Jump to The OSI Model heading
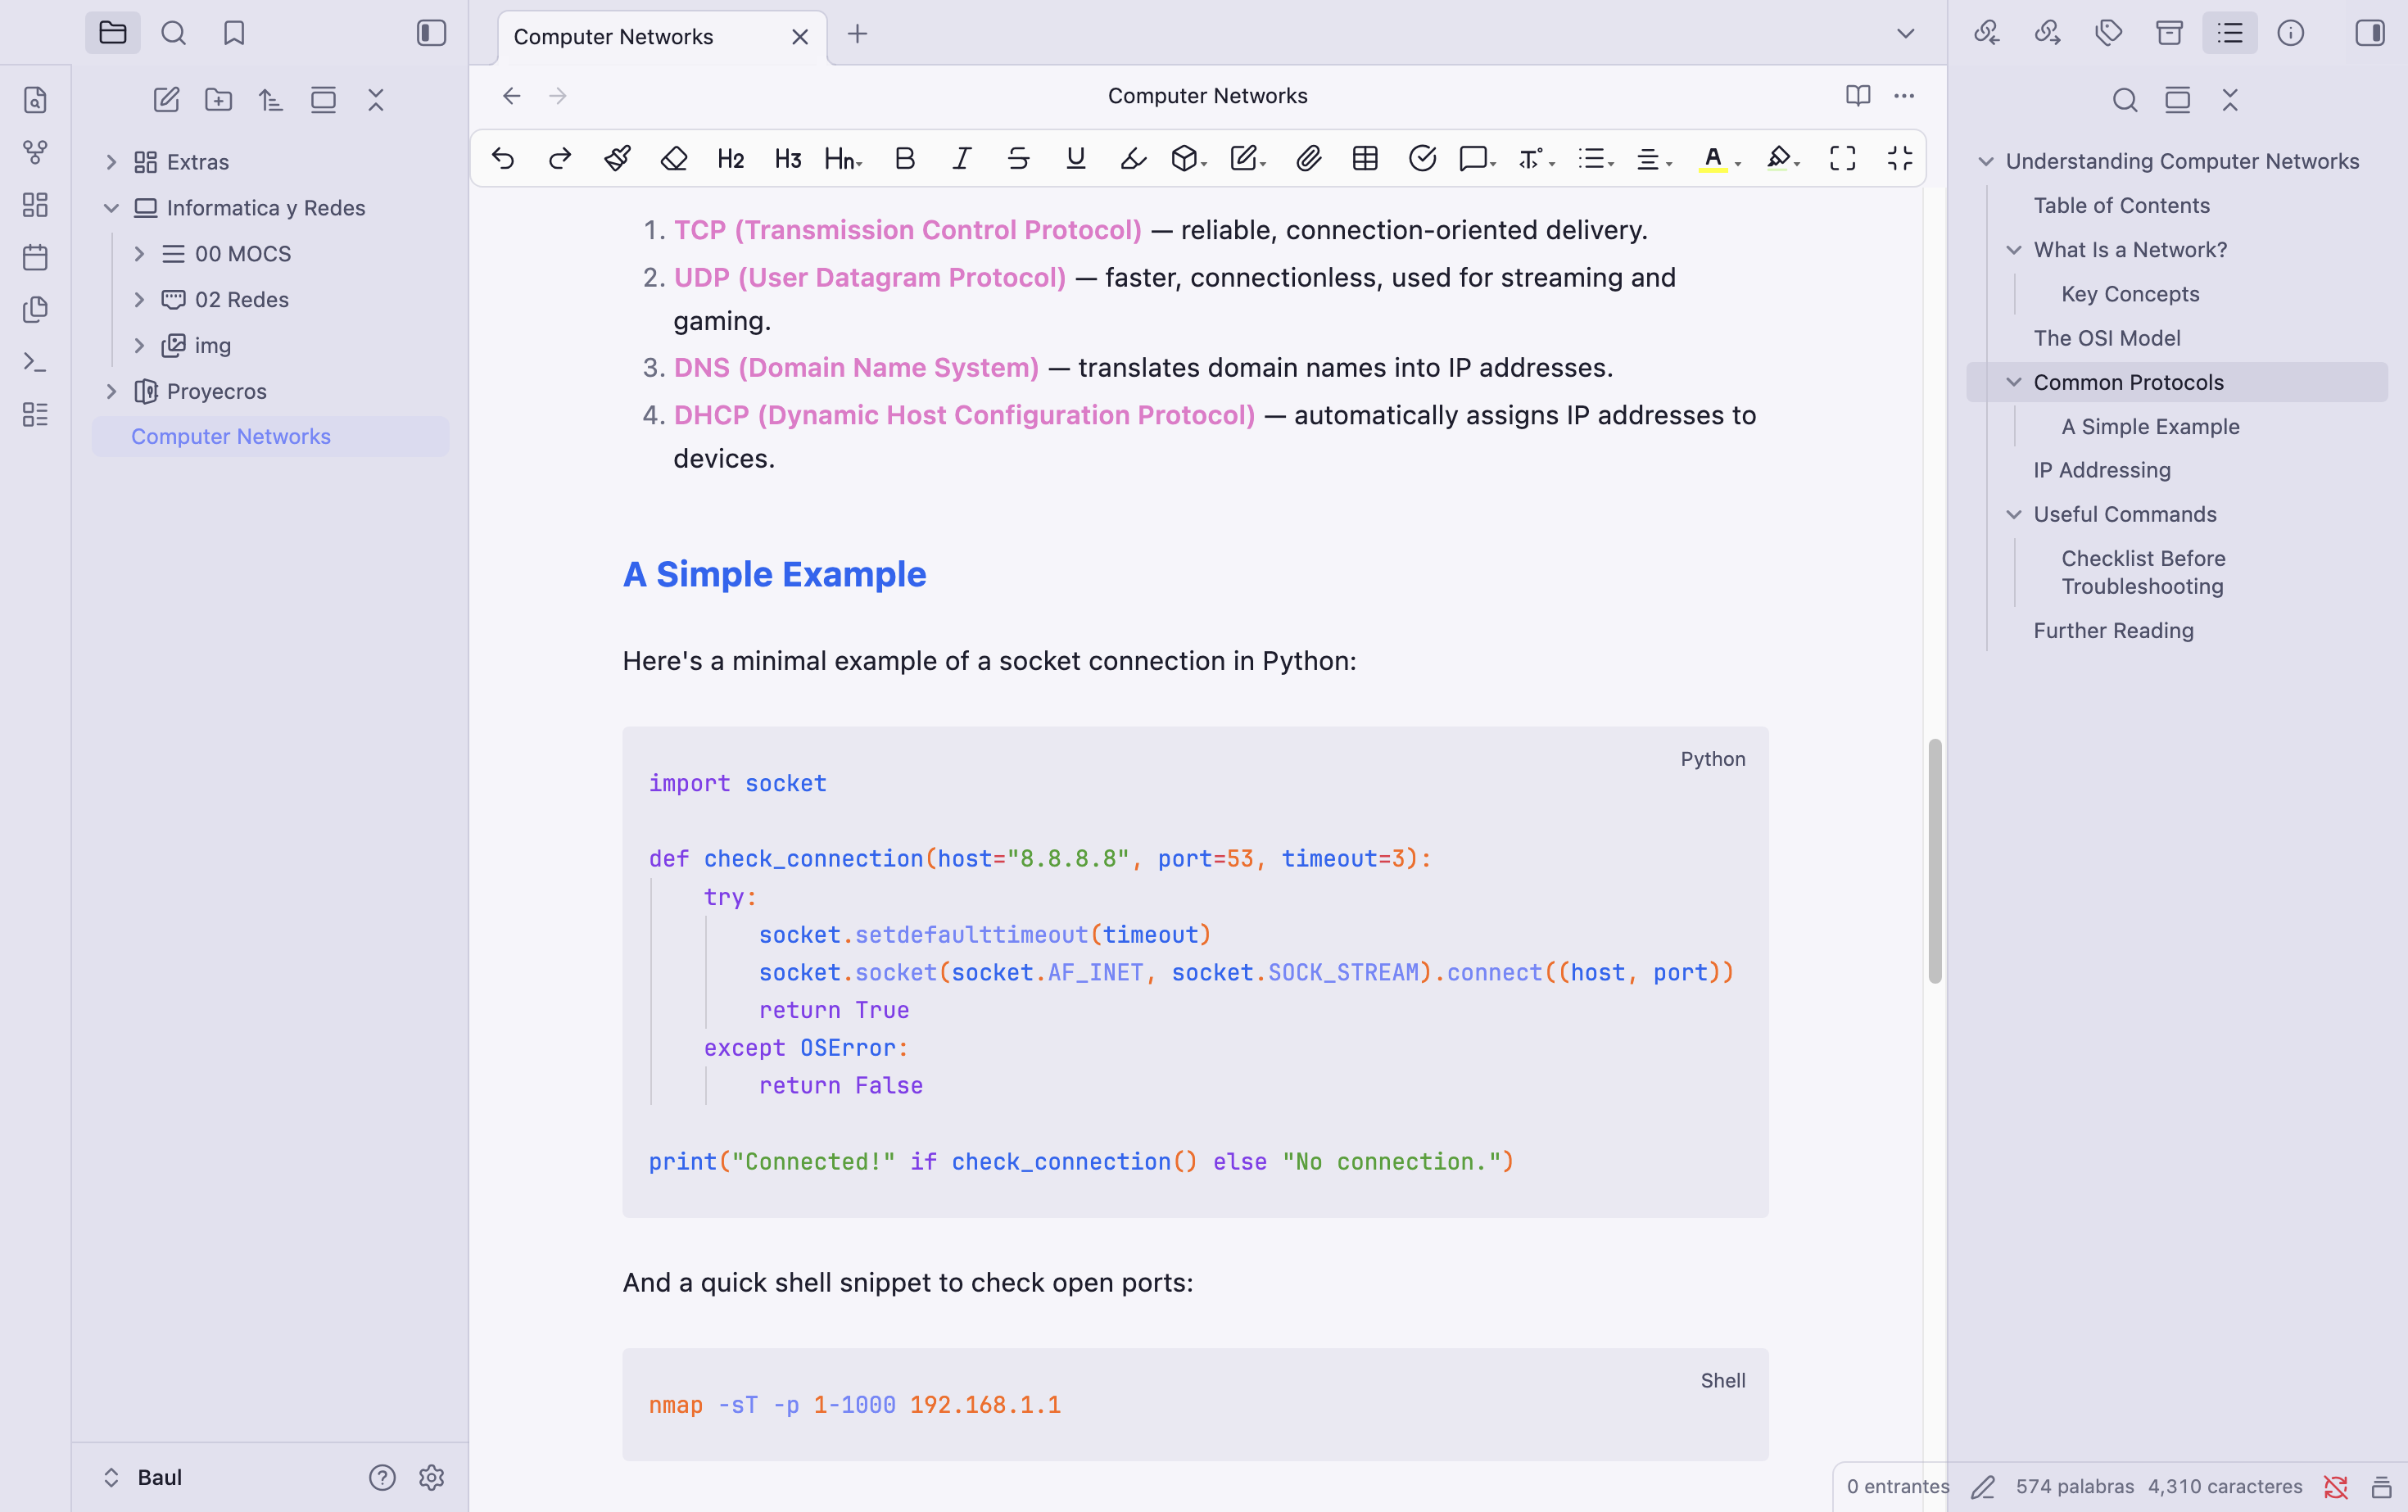 (x=2106, y=338)
